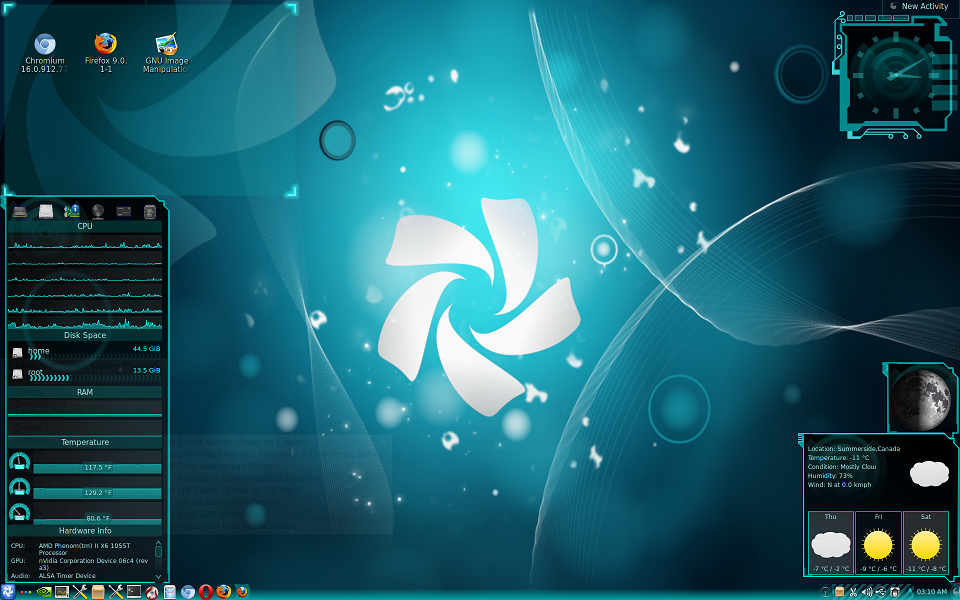Click the three colored dots in the panel

26,592
